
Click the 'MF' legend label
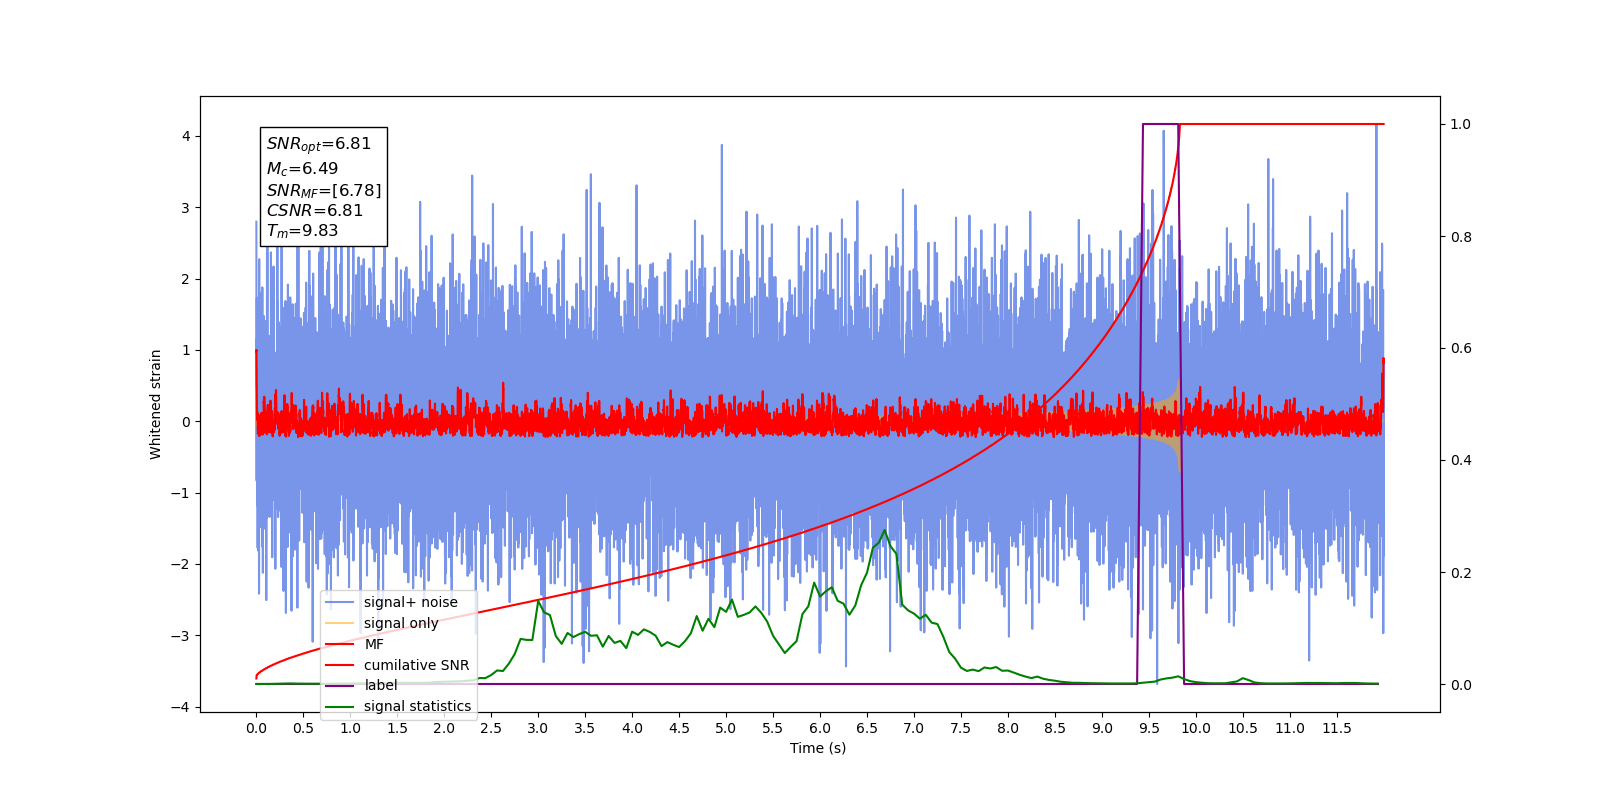coord(374,644)
